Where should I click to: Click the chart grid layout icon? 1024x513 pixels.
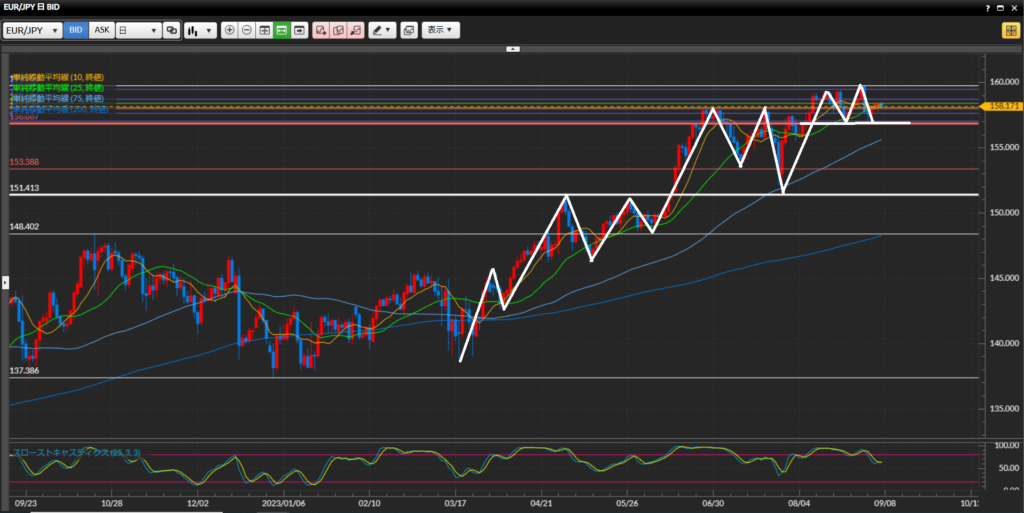coord(265,30)
